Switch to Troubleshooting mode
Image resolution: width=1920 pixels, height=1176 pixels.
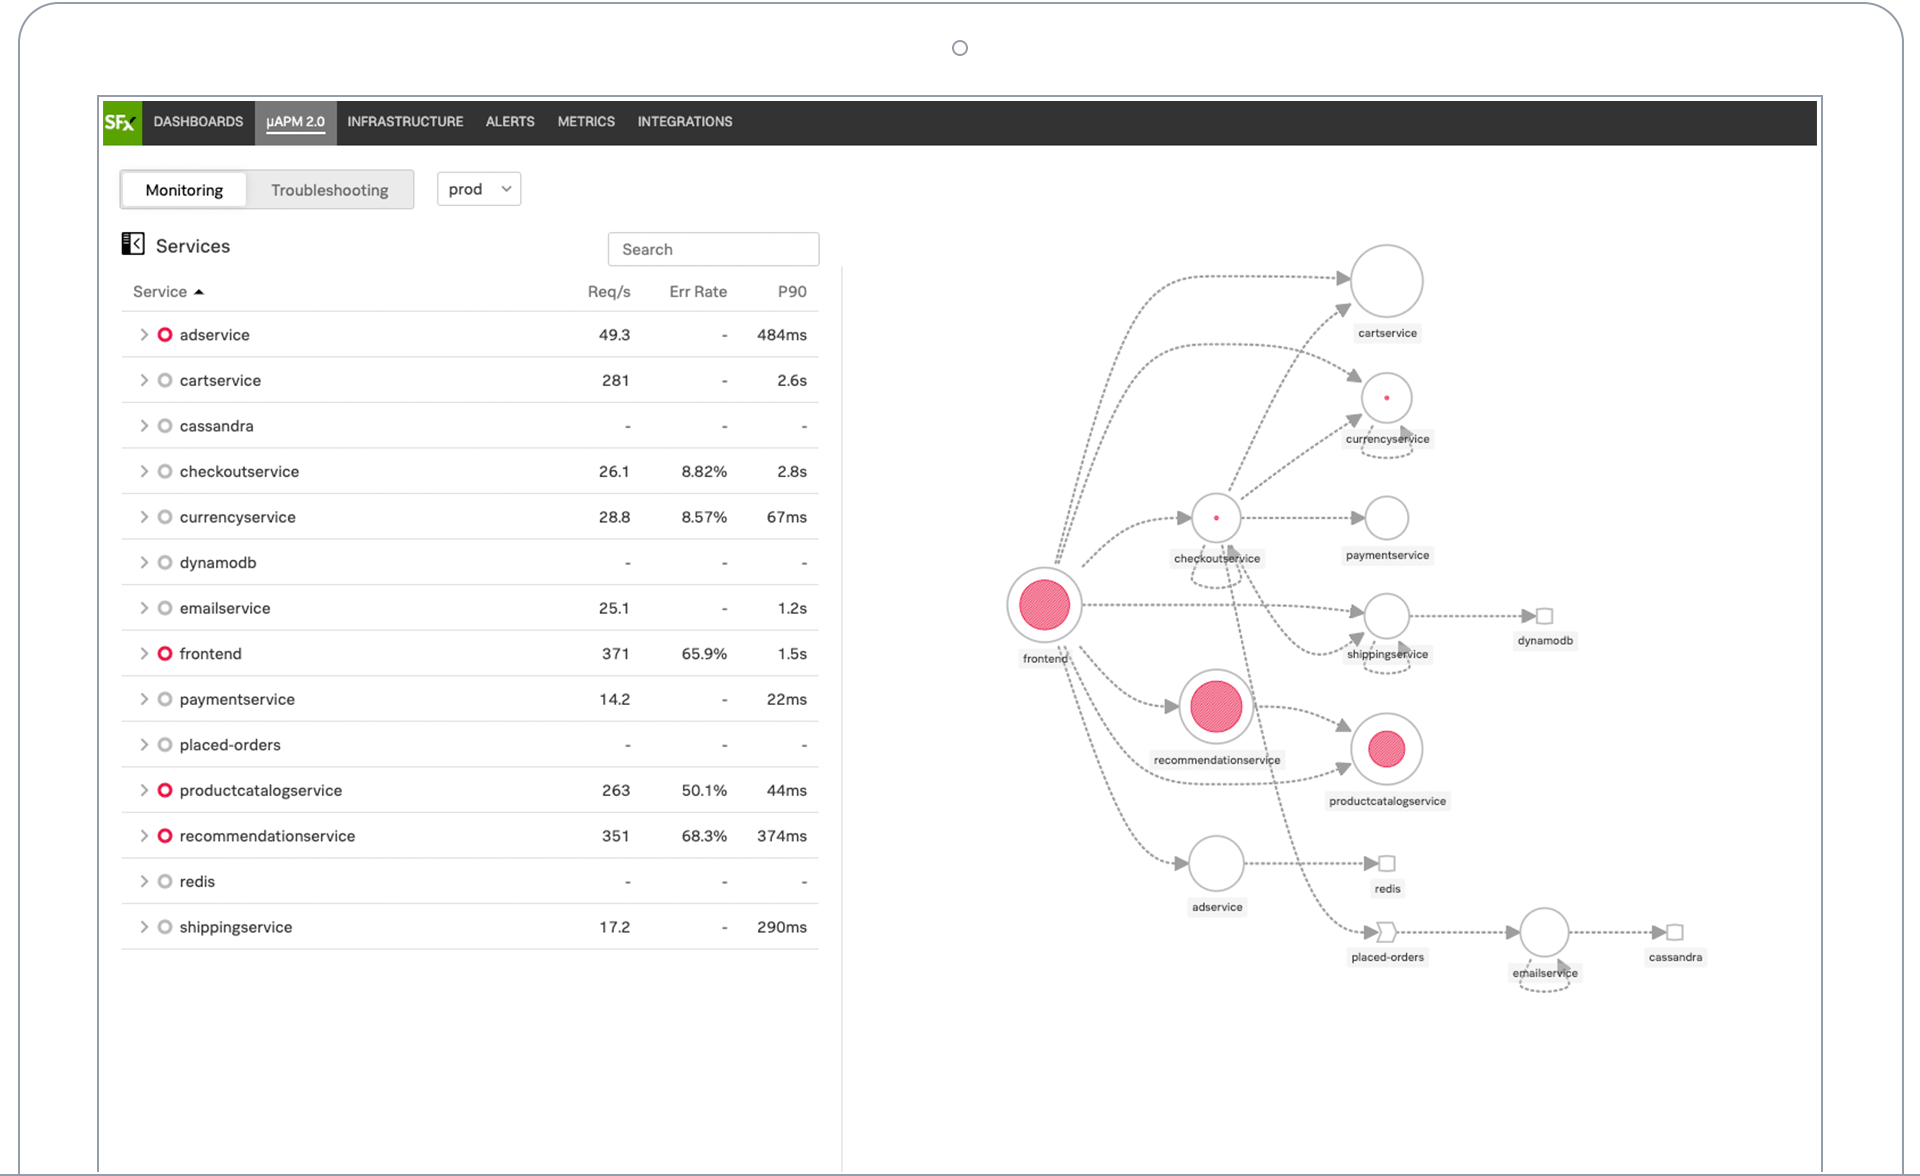pos(329,190)
